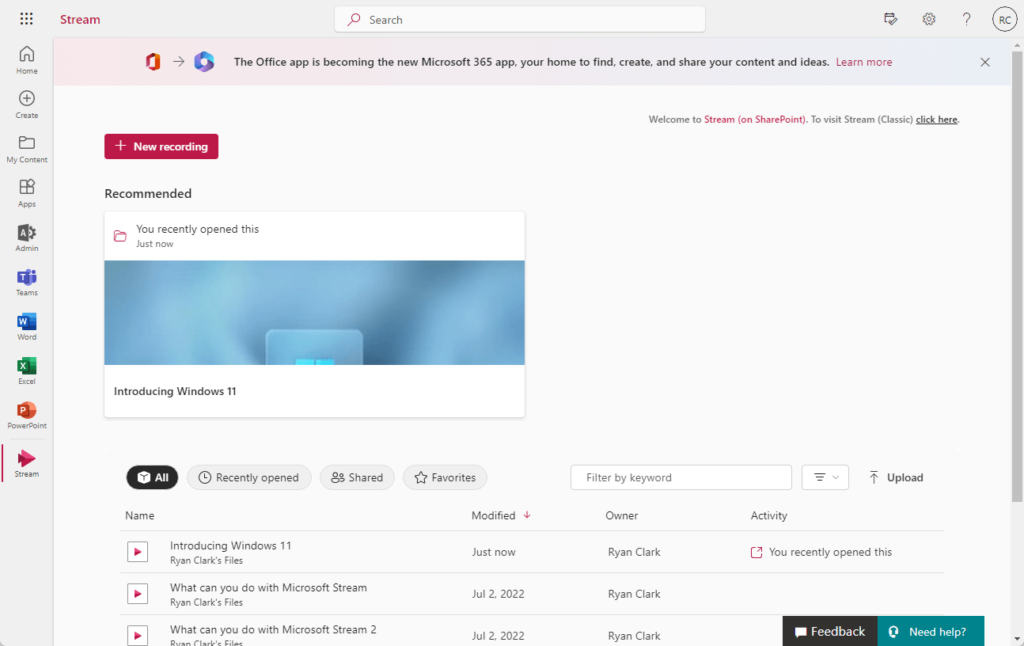Screen dimensions: 1024x646
Task: Click the Modified sort arrow icon
Action: pos(527,515)
